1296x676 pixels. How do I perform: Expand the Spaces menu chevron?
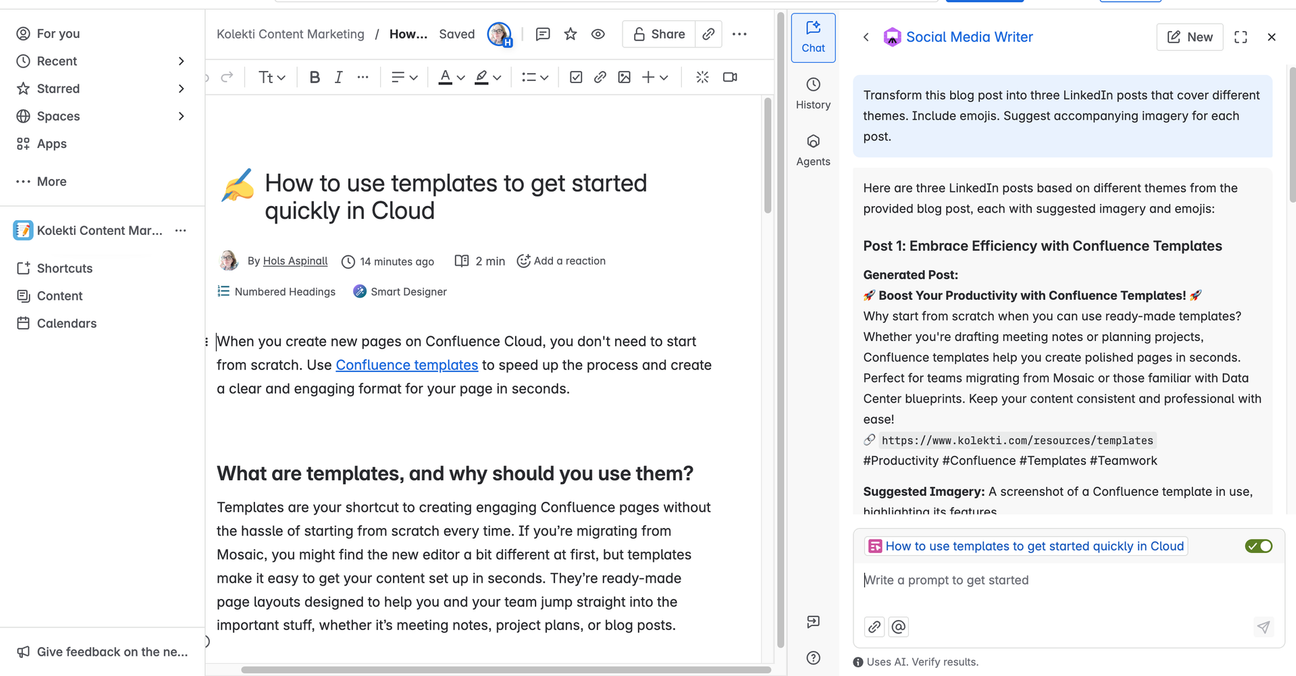(x=181, y=116)
